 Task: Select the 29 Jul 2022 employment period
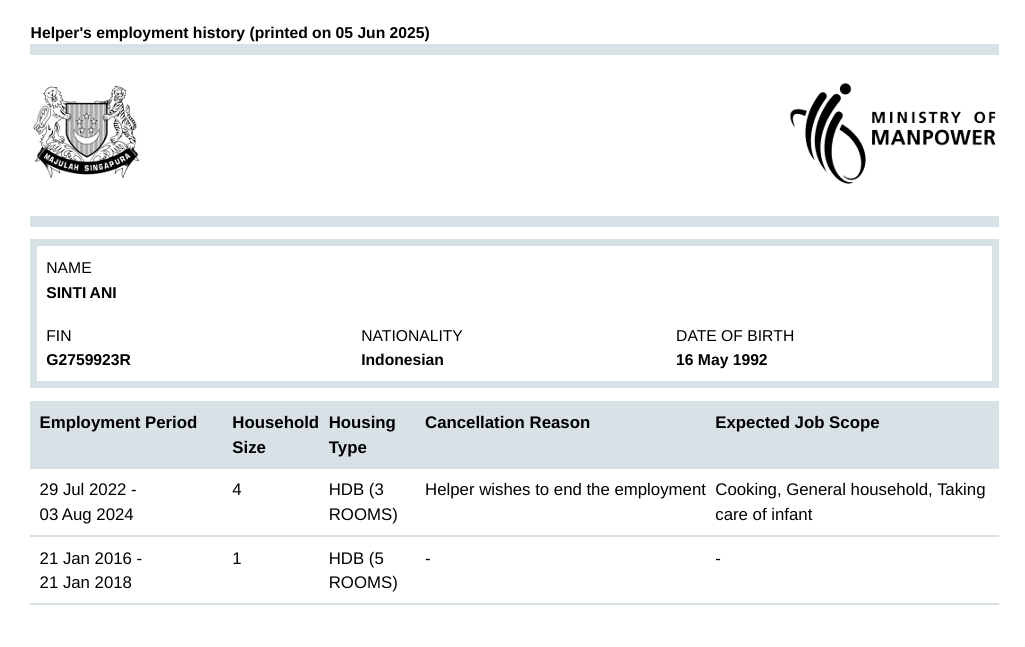(x=88, y=502)
